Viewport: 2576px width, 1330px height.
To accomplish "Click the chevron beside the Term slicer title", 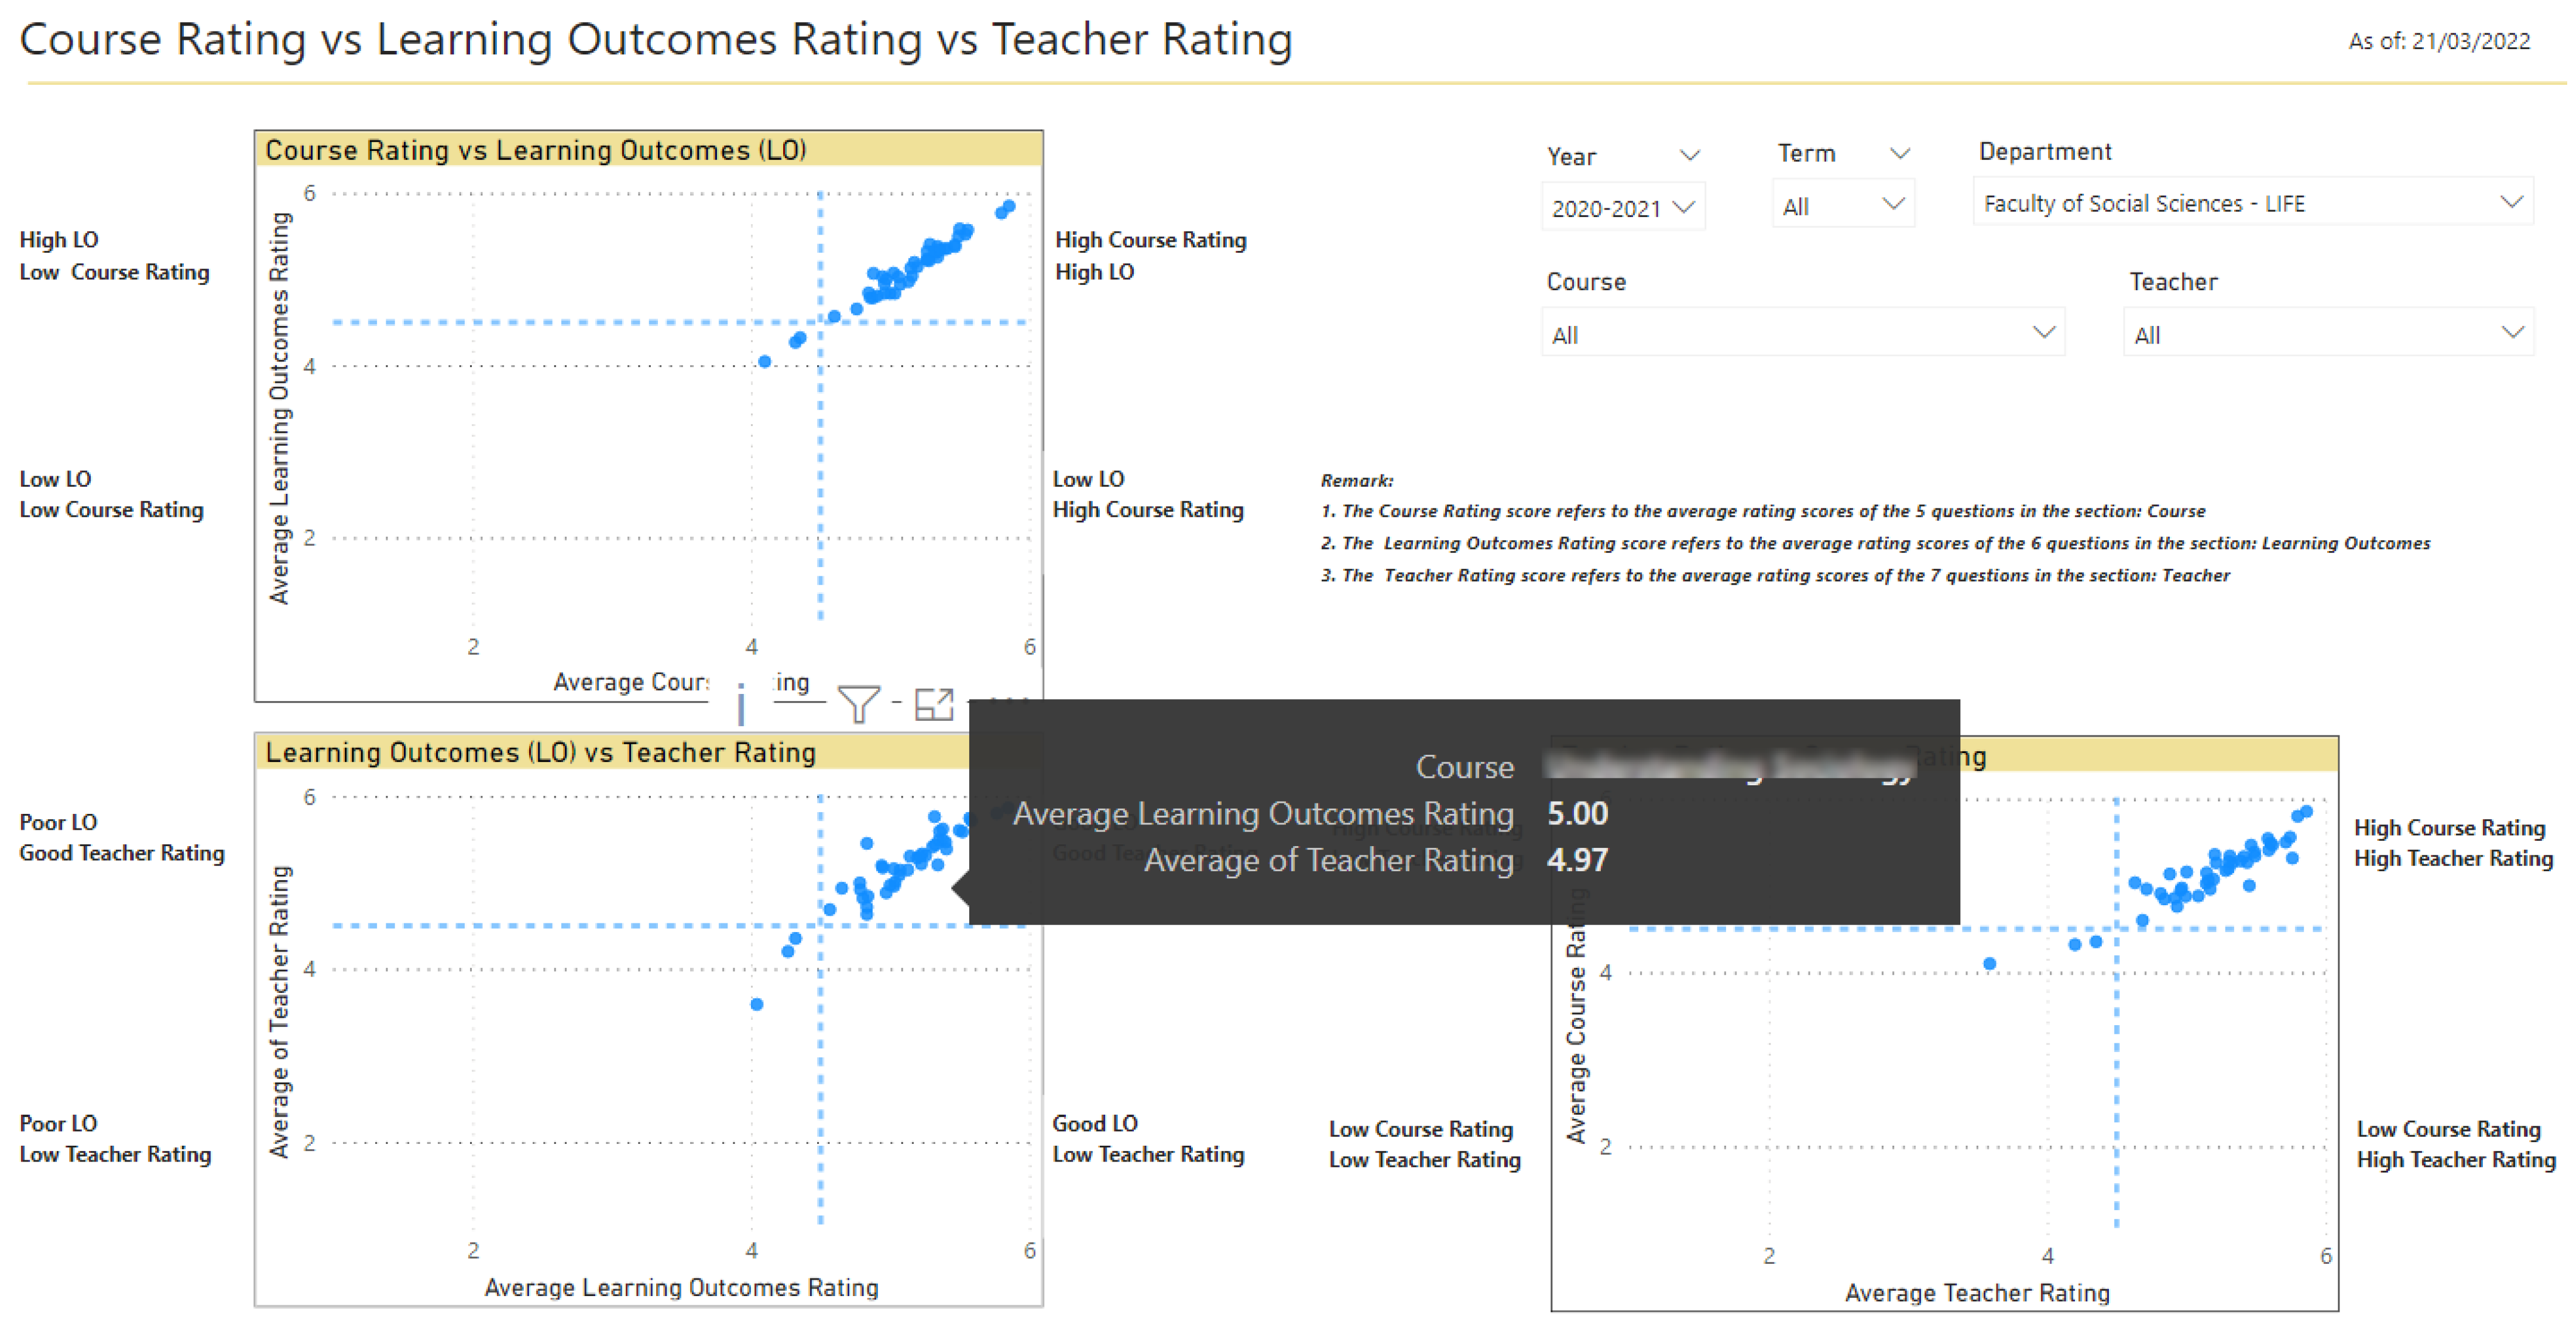I will pos(1899,153).
